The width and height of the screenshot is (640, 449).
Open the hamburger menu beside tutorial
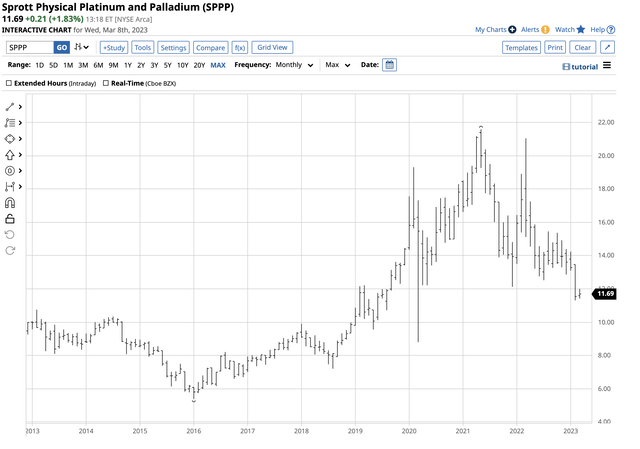click(x=607, y=65)
